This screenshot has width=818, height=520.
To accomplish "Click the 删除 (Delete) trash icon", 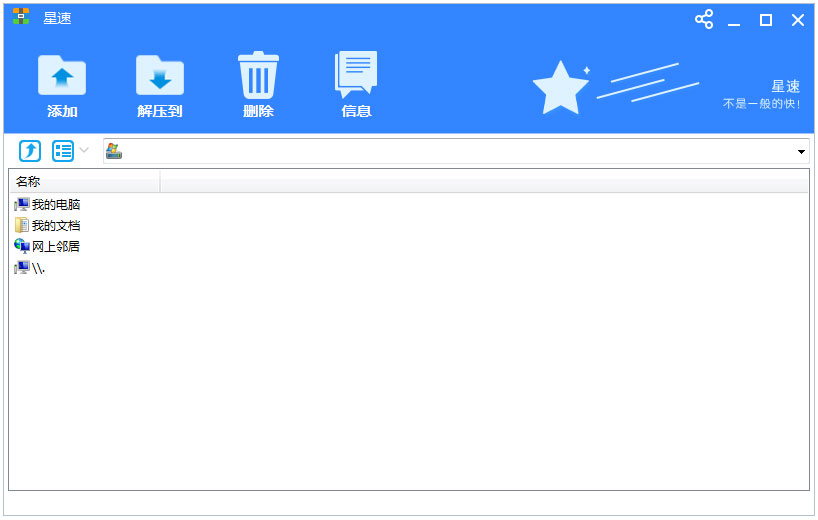I will [x=258, y=76].
